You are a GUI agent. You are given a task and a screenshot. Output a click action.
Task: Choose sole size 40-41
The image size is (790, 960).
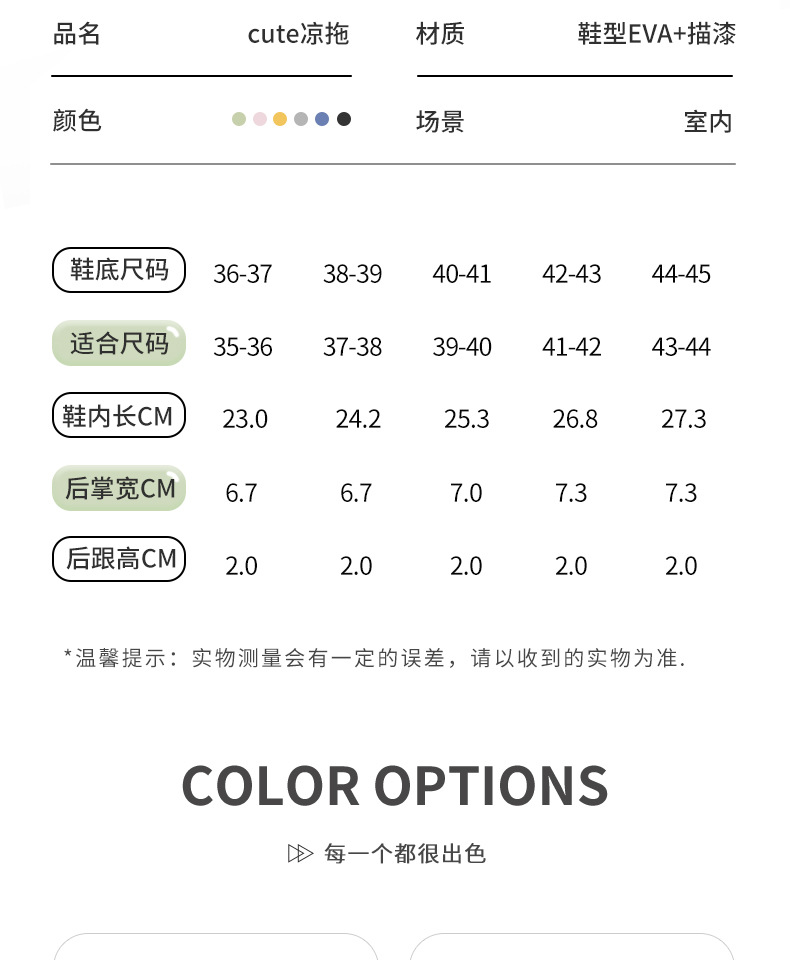(462, 274)
